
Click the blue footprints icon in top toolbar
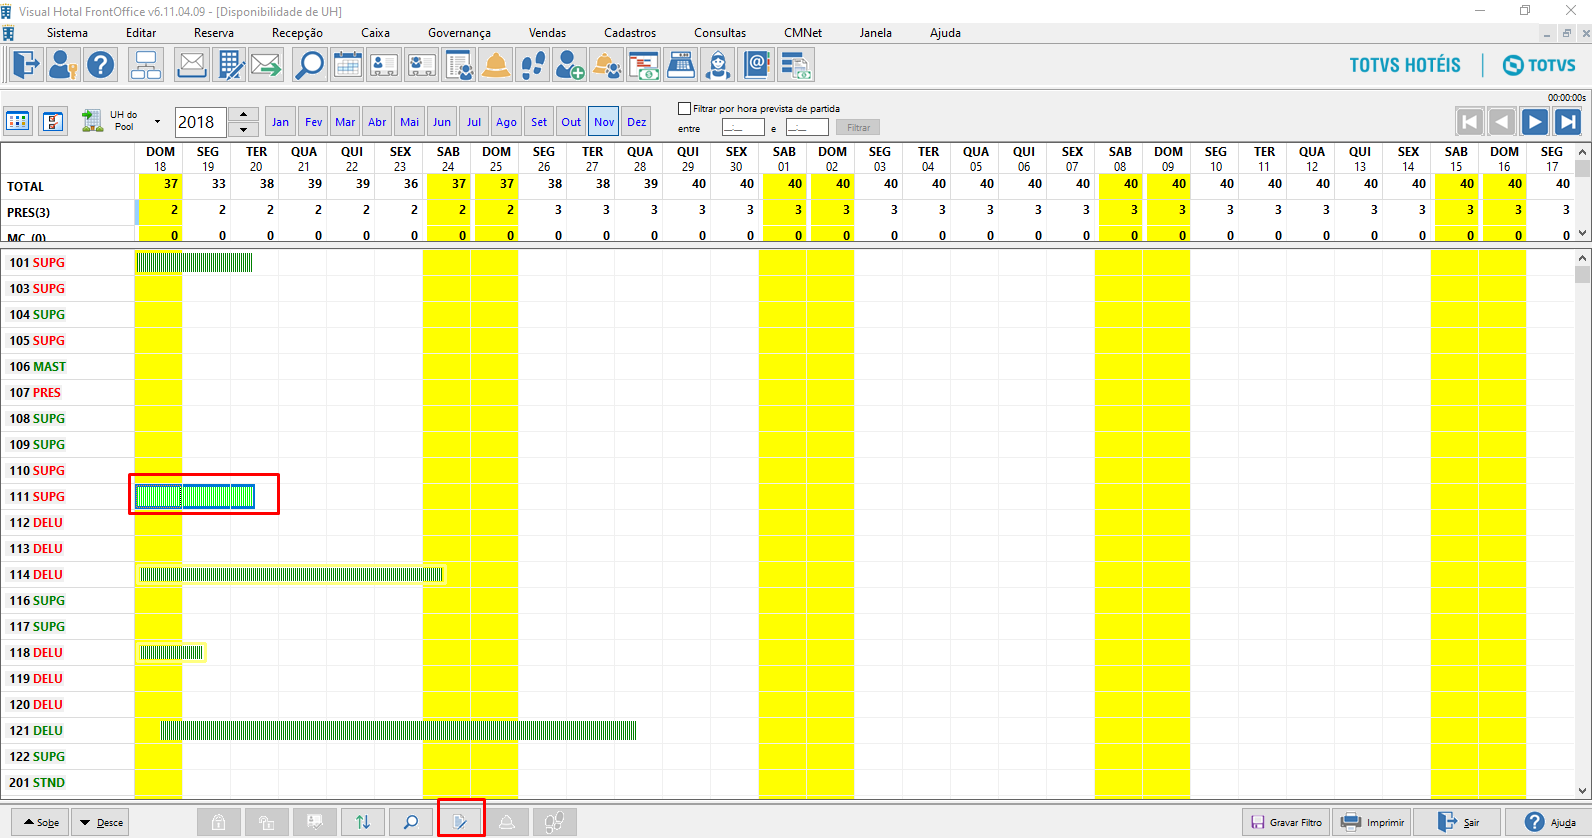coord(533,65)
